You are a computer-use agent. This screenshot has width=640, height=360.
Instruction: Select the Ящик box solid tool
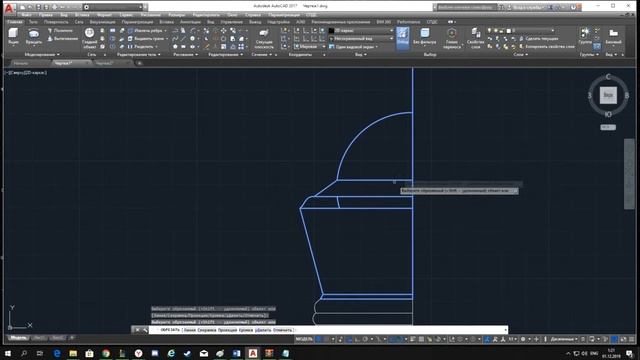click(13, 36)
